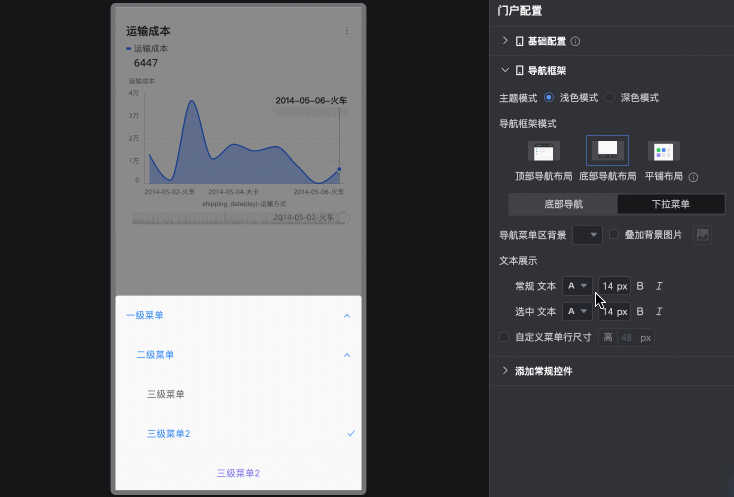
Task: Toggle italic for 常规文本
Action: [659, 286]
